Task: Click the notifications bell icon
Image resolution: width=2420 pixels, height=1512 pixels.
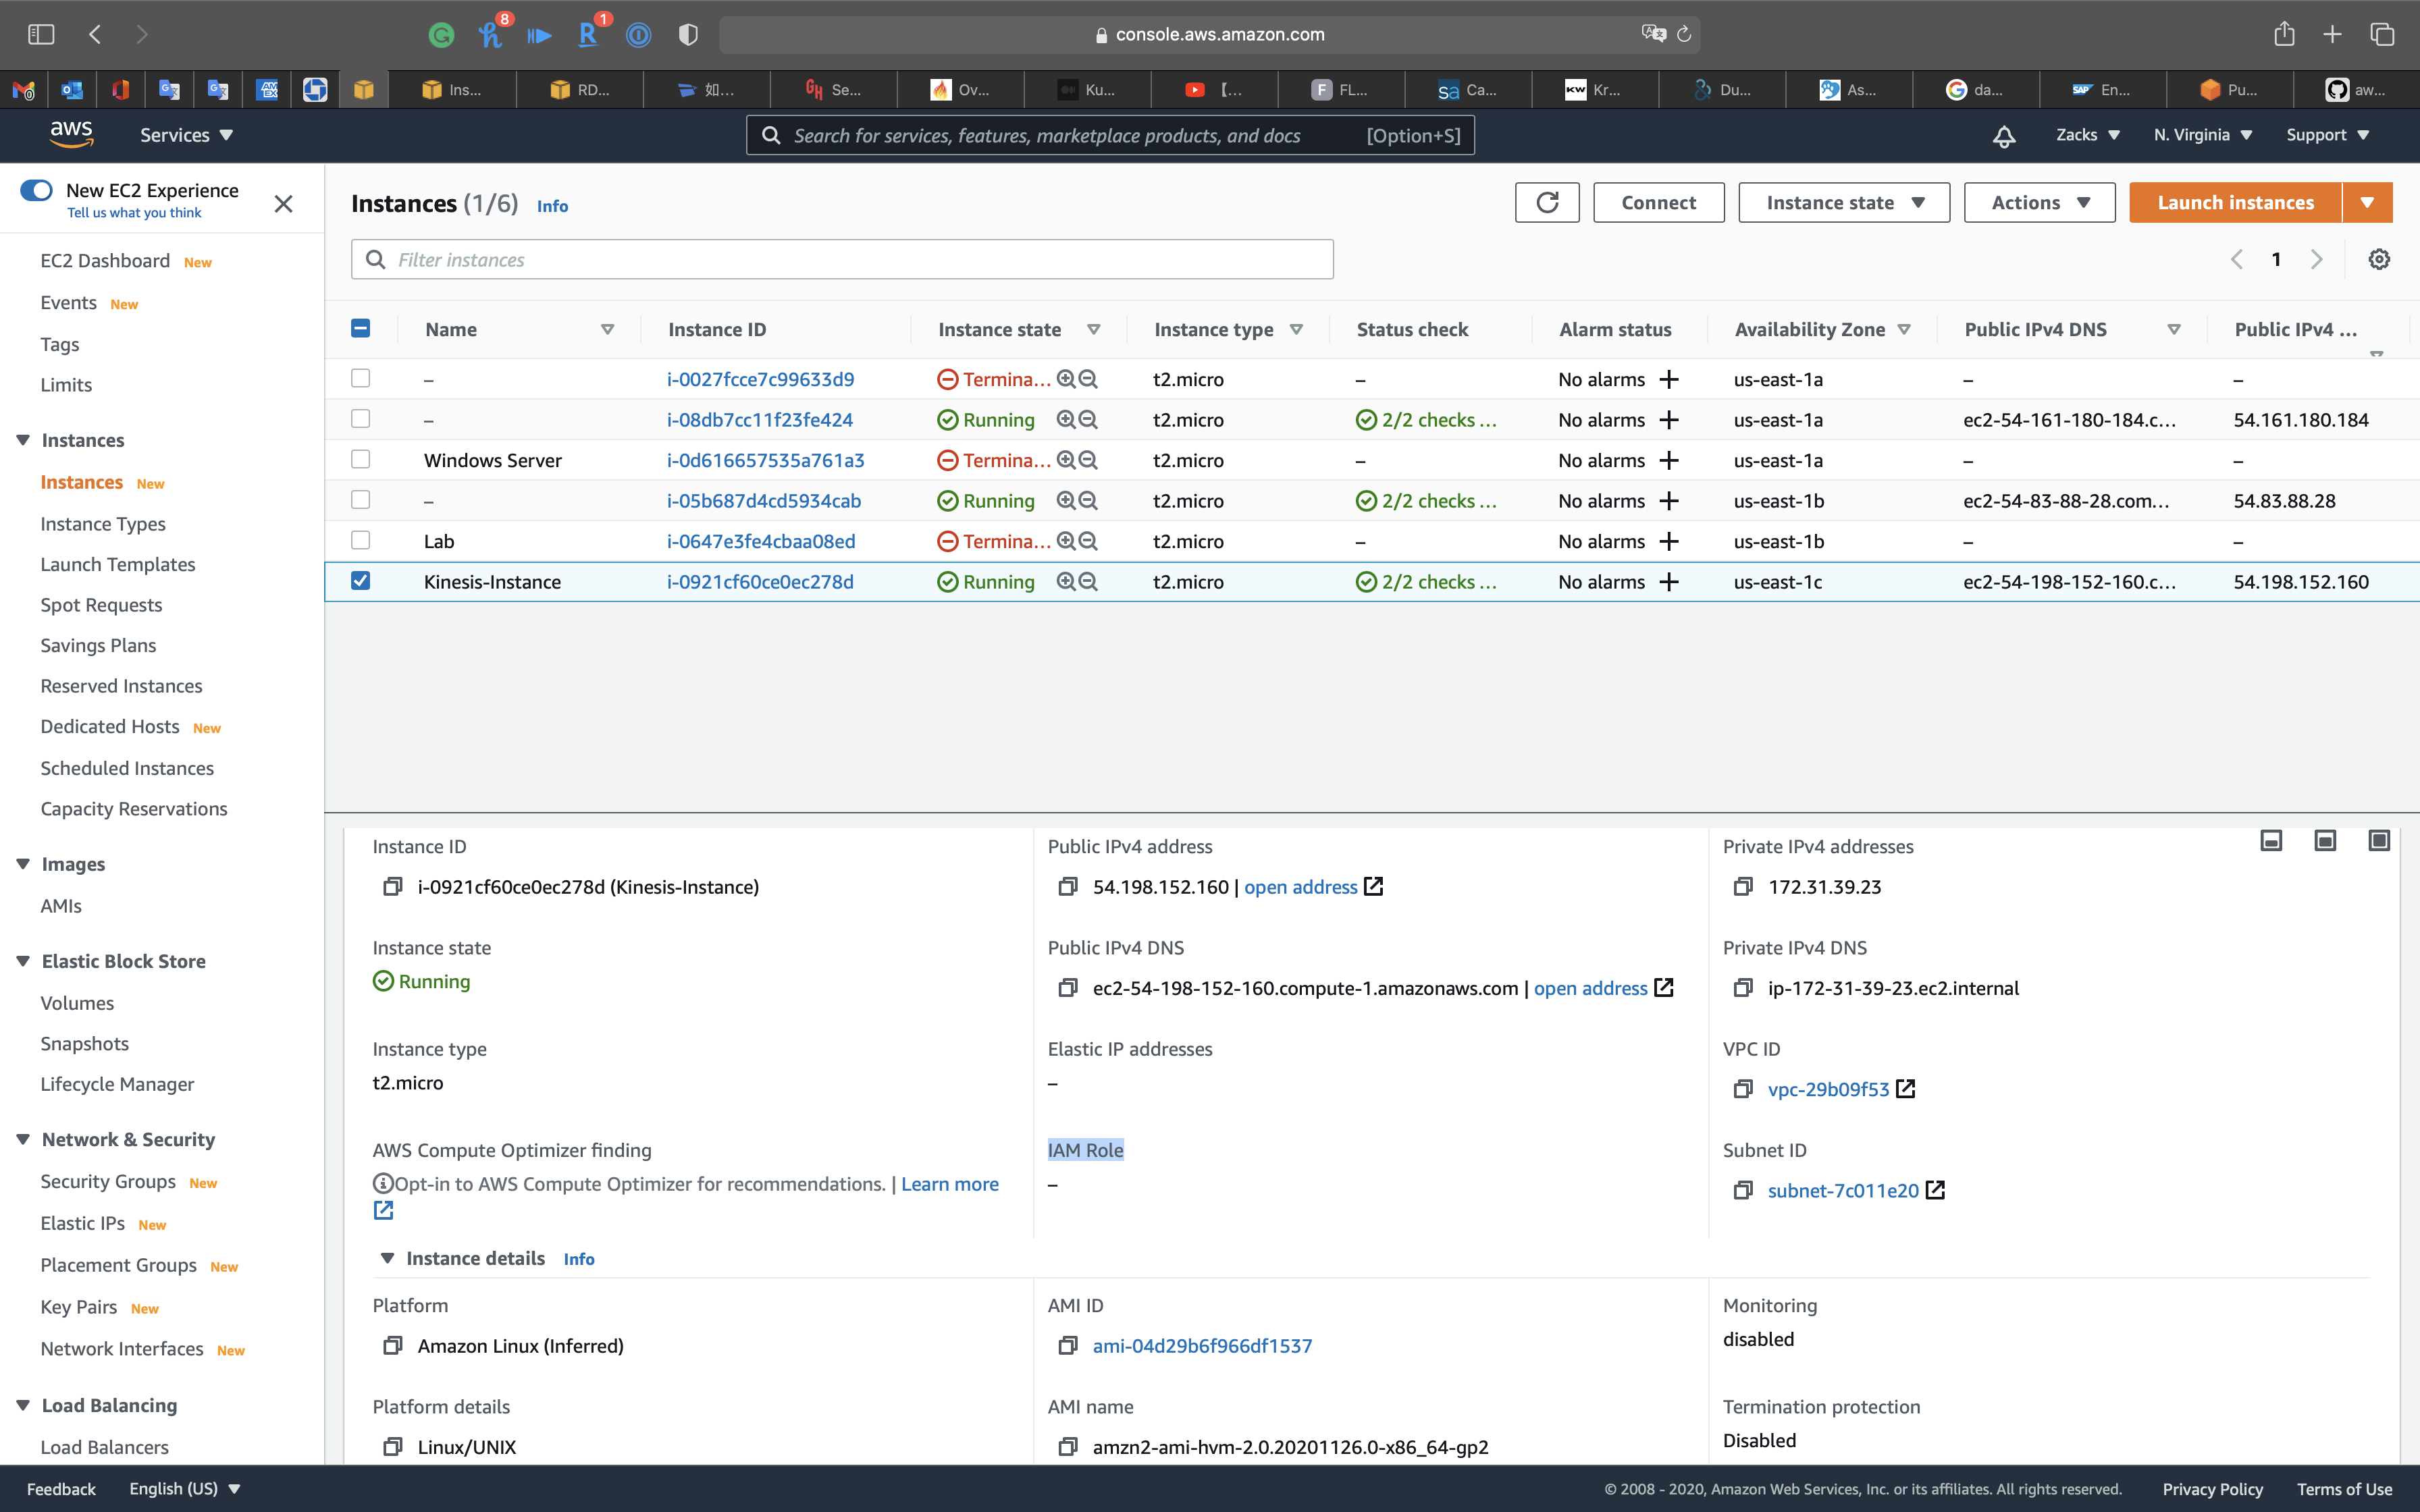Action: (x=2003, y=136)
